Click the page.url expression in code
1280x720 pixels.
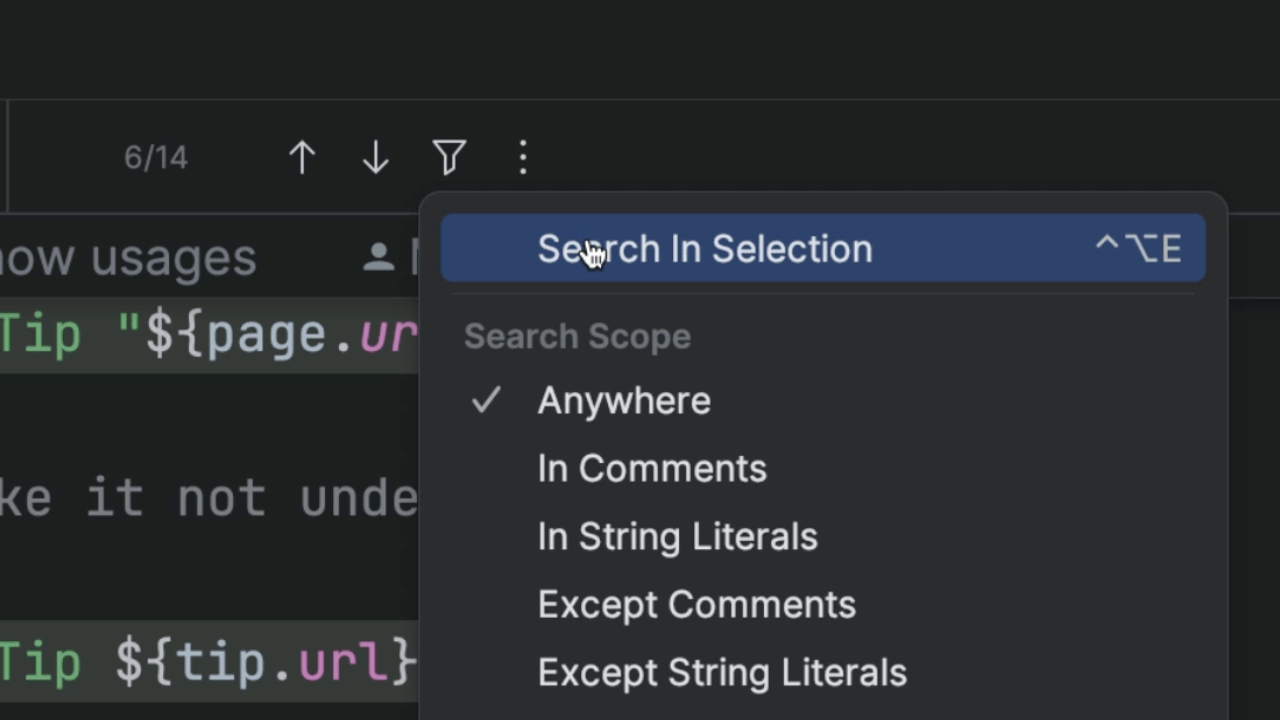coord(310,335)
